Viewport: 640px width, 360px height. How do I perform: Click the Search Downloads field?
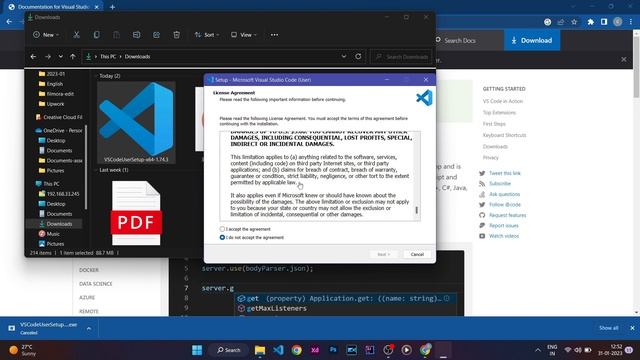401,57
